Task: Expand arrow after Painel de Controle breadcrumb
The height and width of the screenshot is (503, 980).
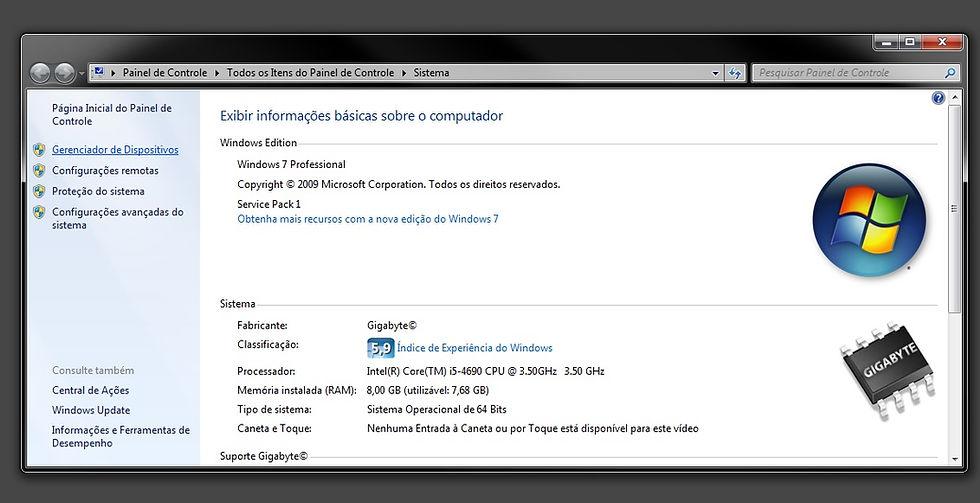Action: coord(217,72)
